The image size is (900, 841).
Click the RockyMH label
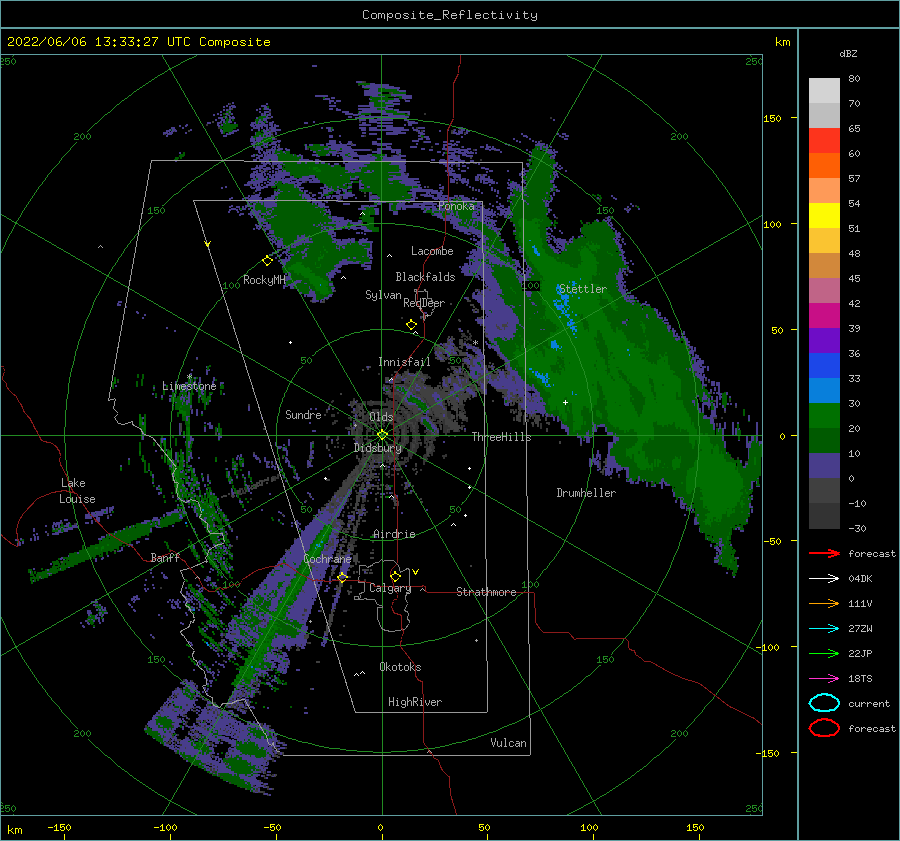click(x=264, y=280)
